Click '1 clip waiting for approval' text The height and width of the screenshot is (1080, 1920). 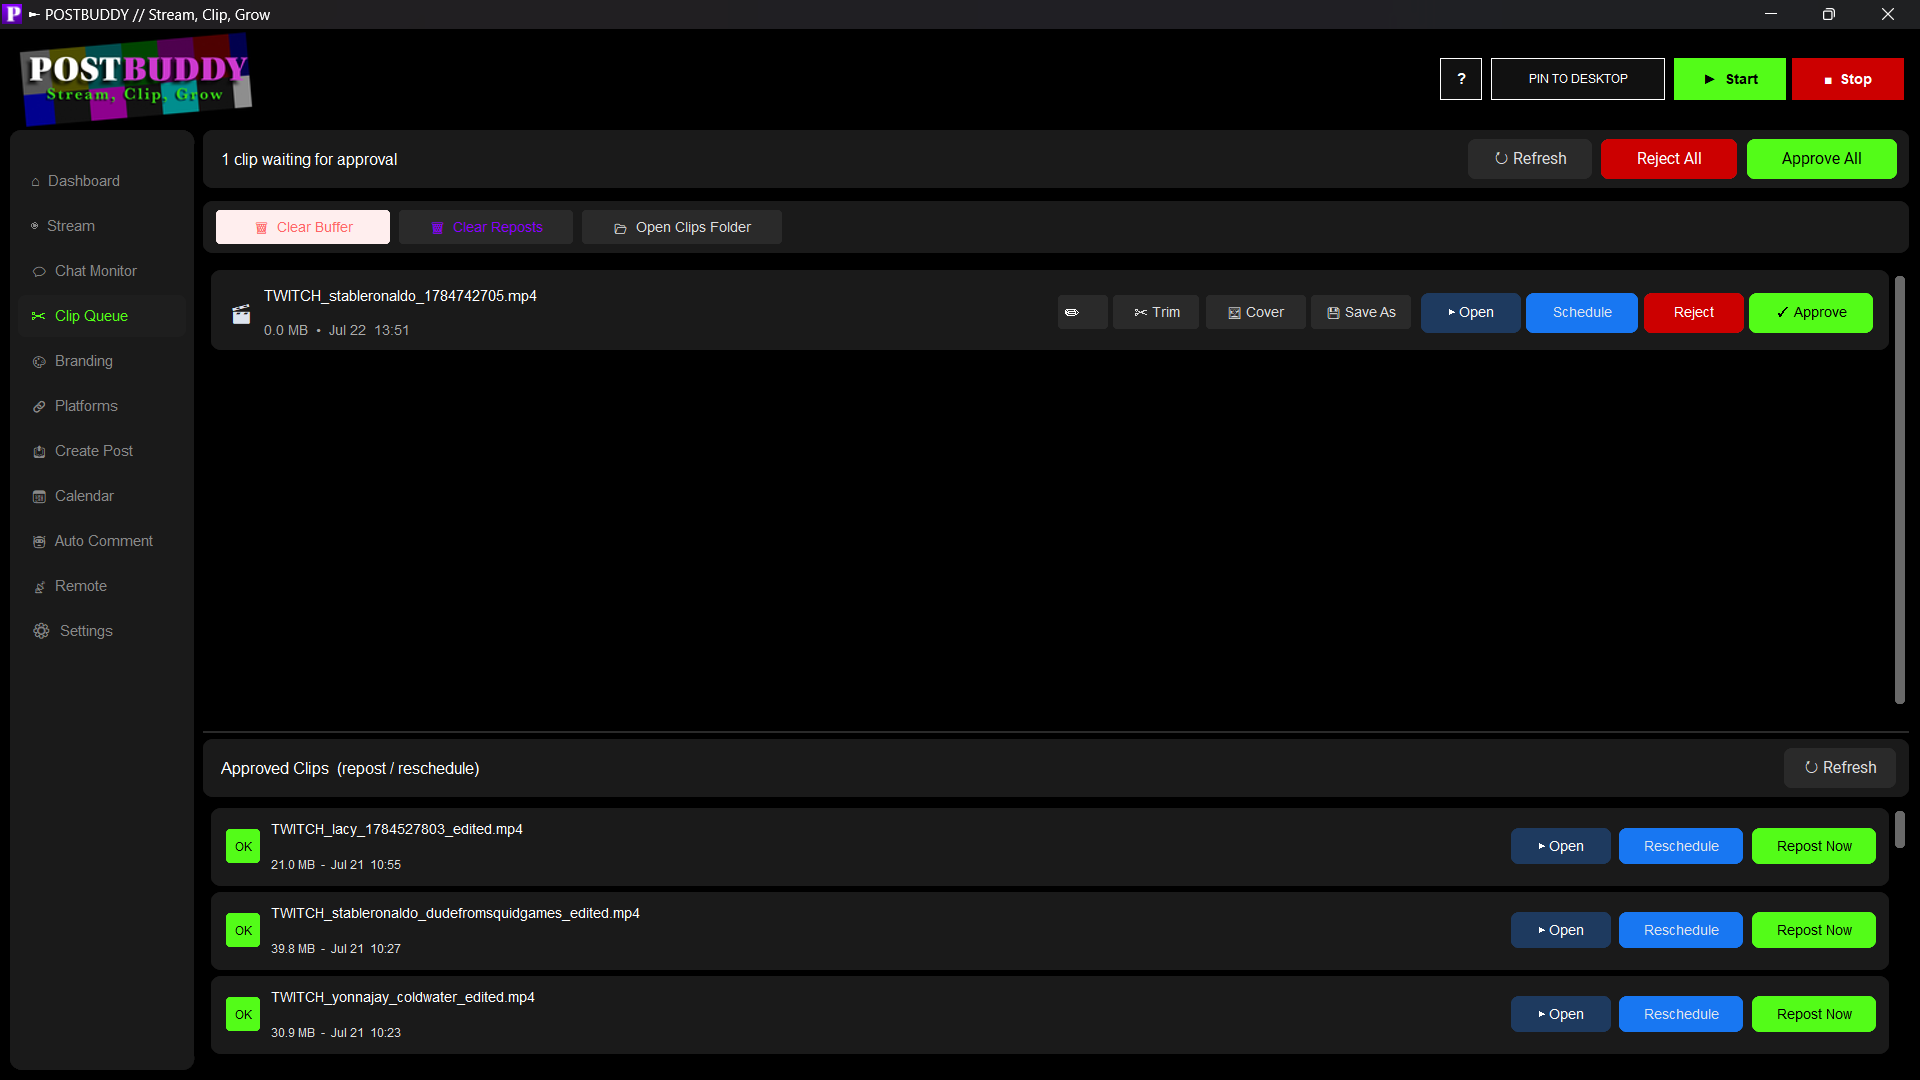coord(309,160)
